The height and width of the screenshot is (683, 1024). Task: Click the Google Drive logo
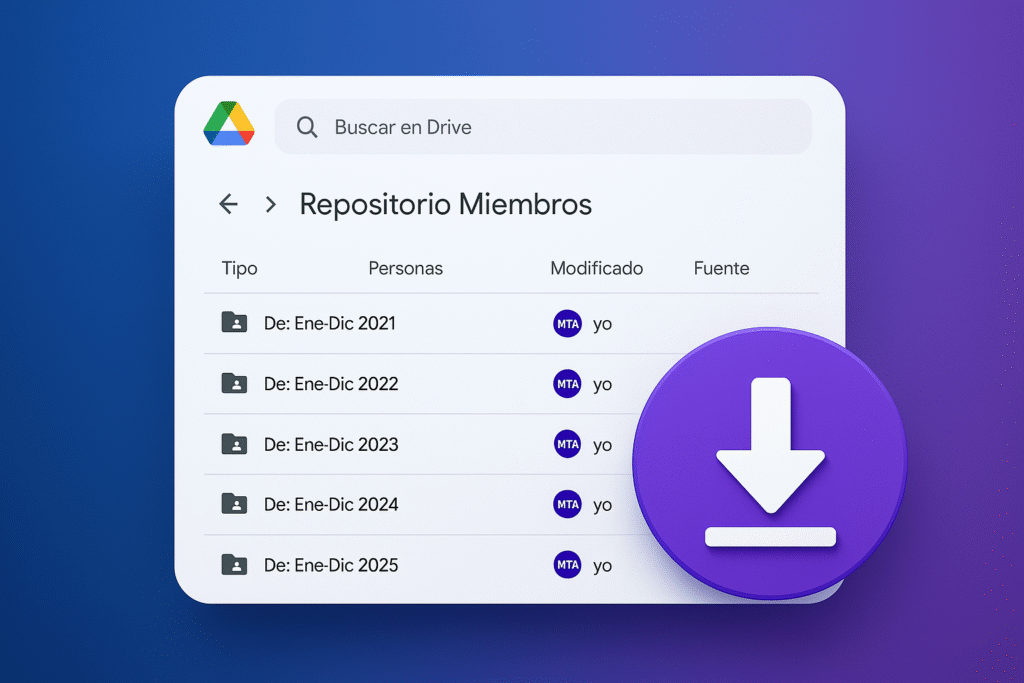click(x=228, y=125)
